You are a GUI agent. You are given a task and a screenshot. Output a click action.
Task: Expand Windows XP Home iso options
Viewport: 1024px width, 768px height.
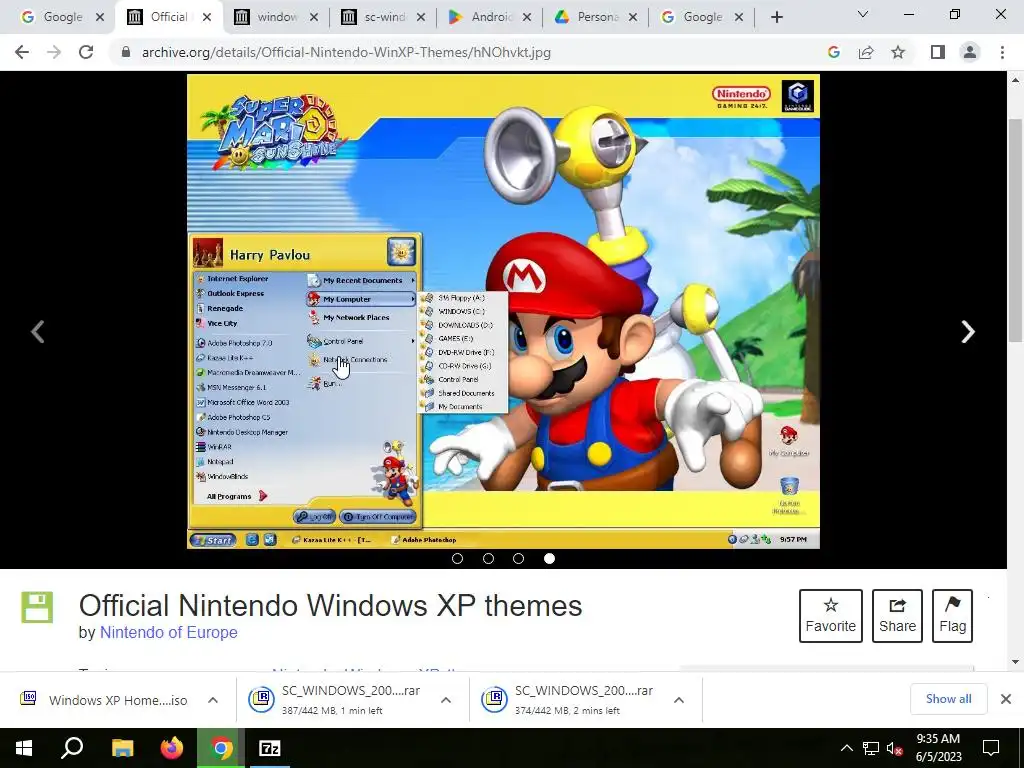click(x=213, y=700)
